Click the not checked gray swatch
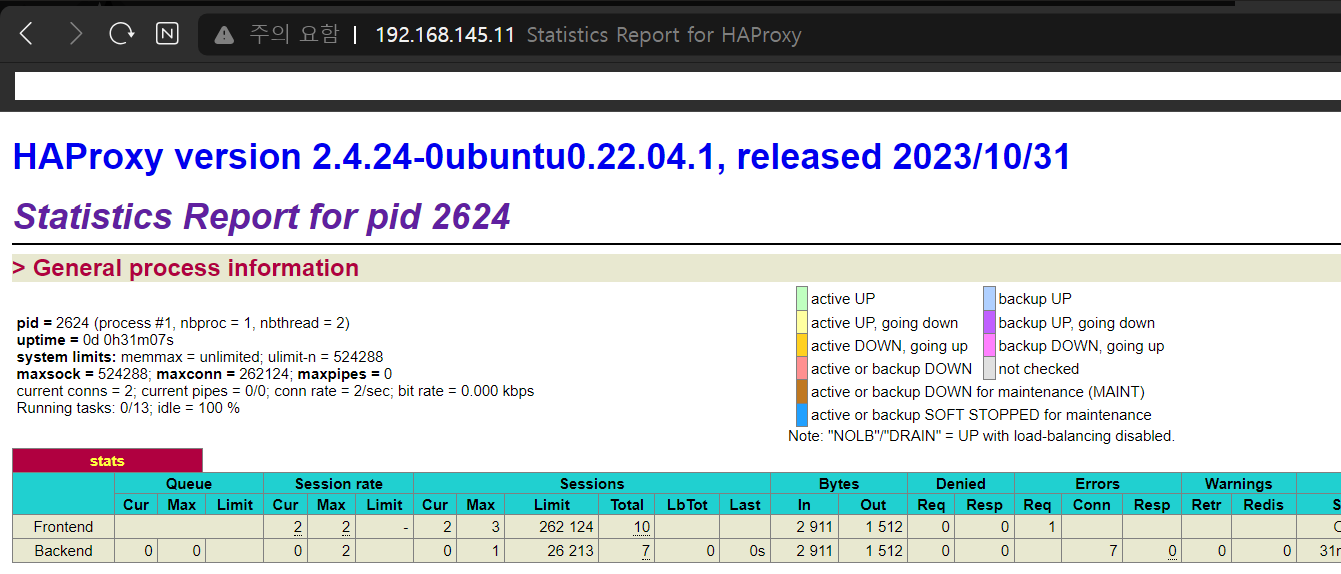 pyautogui.click(x=989, y=368)
